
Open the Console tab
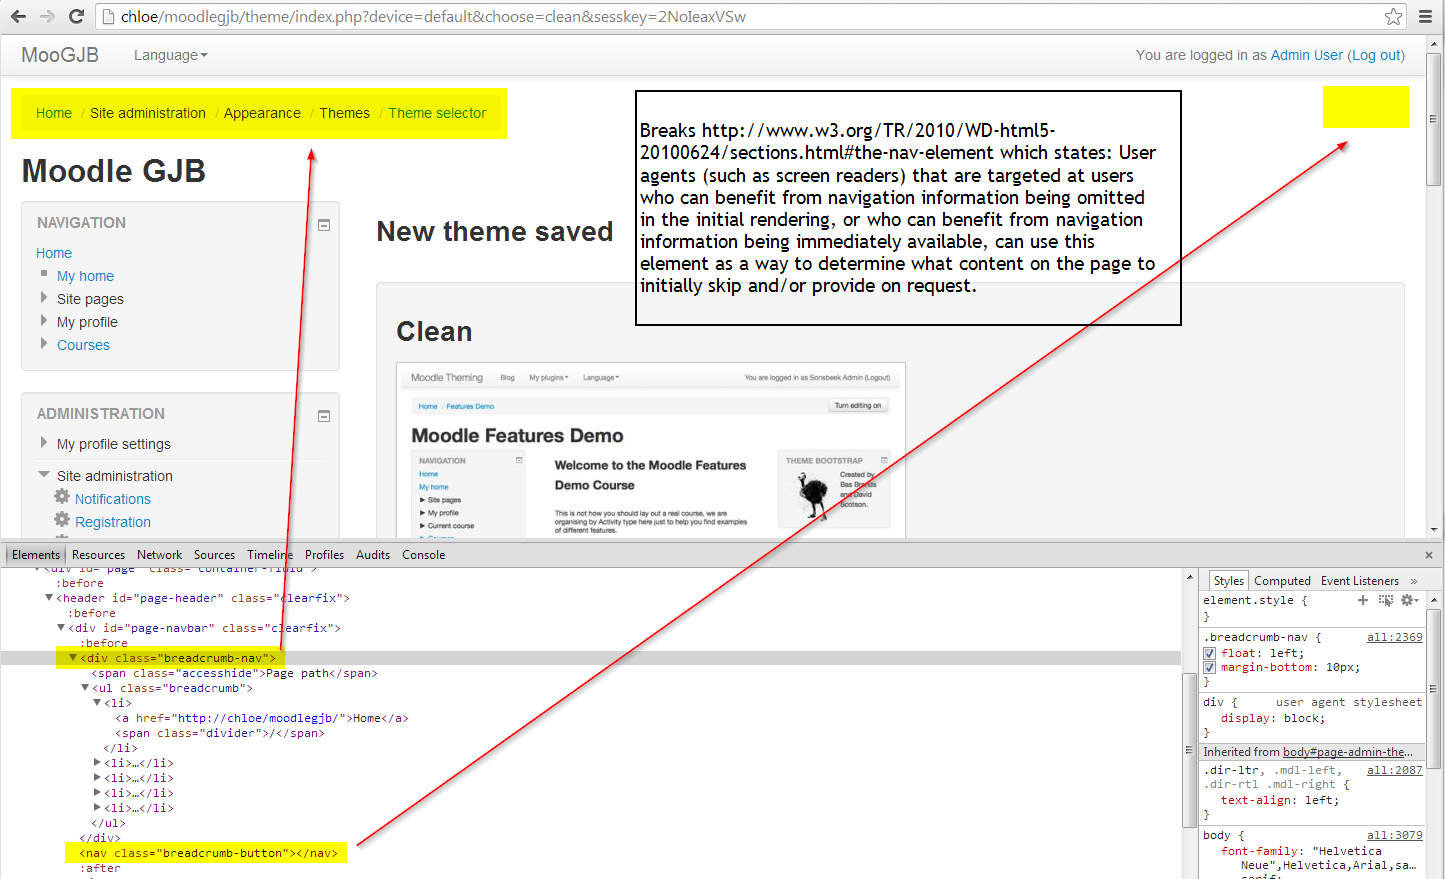pos(424,555)
